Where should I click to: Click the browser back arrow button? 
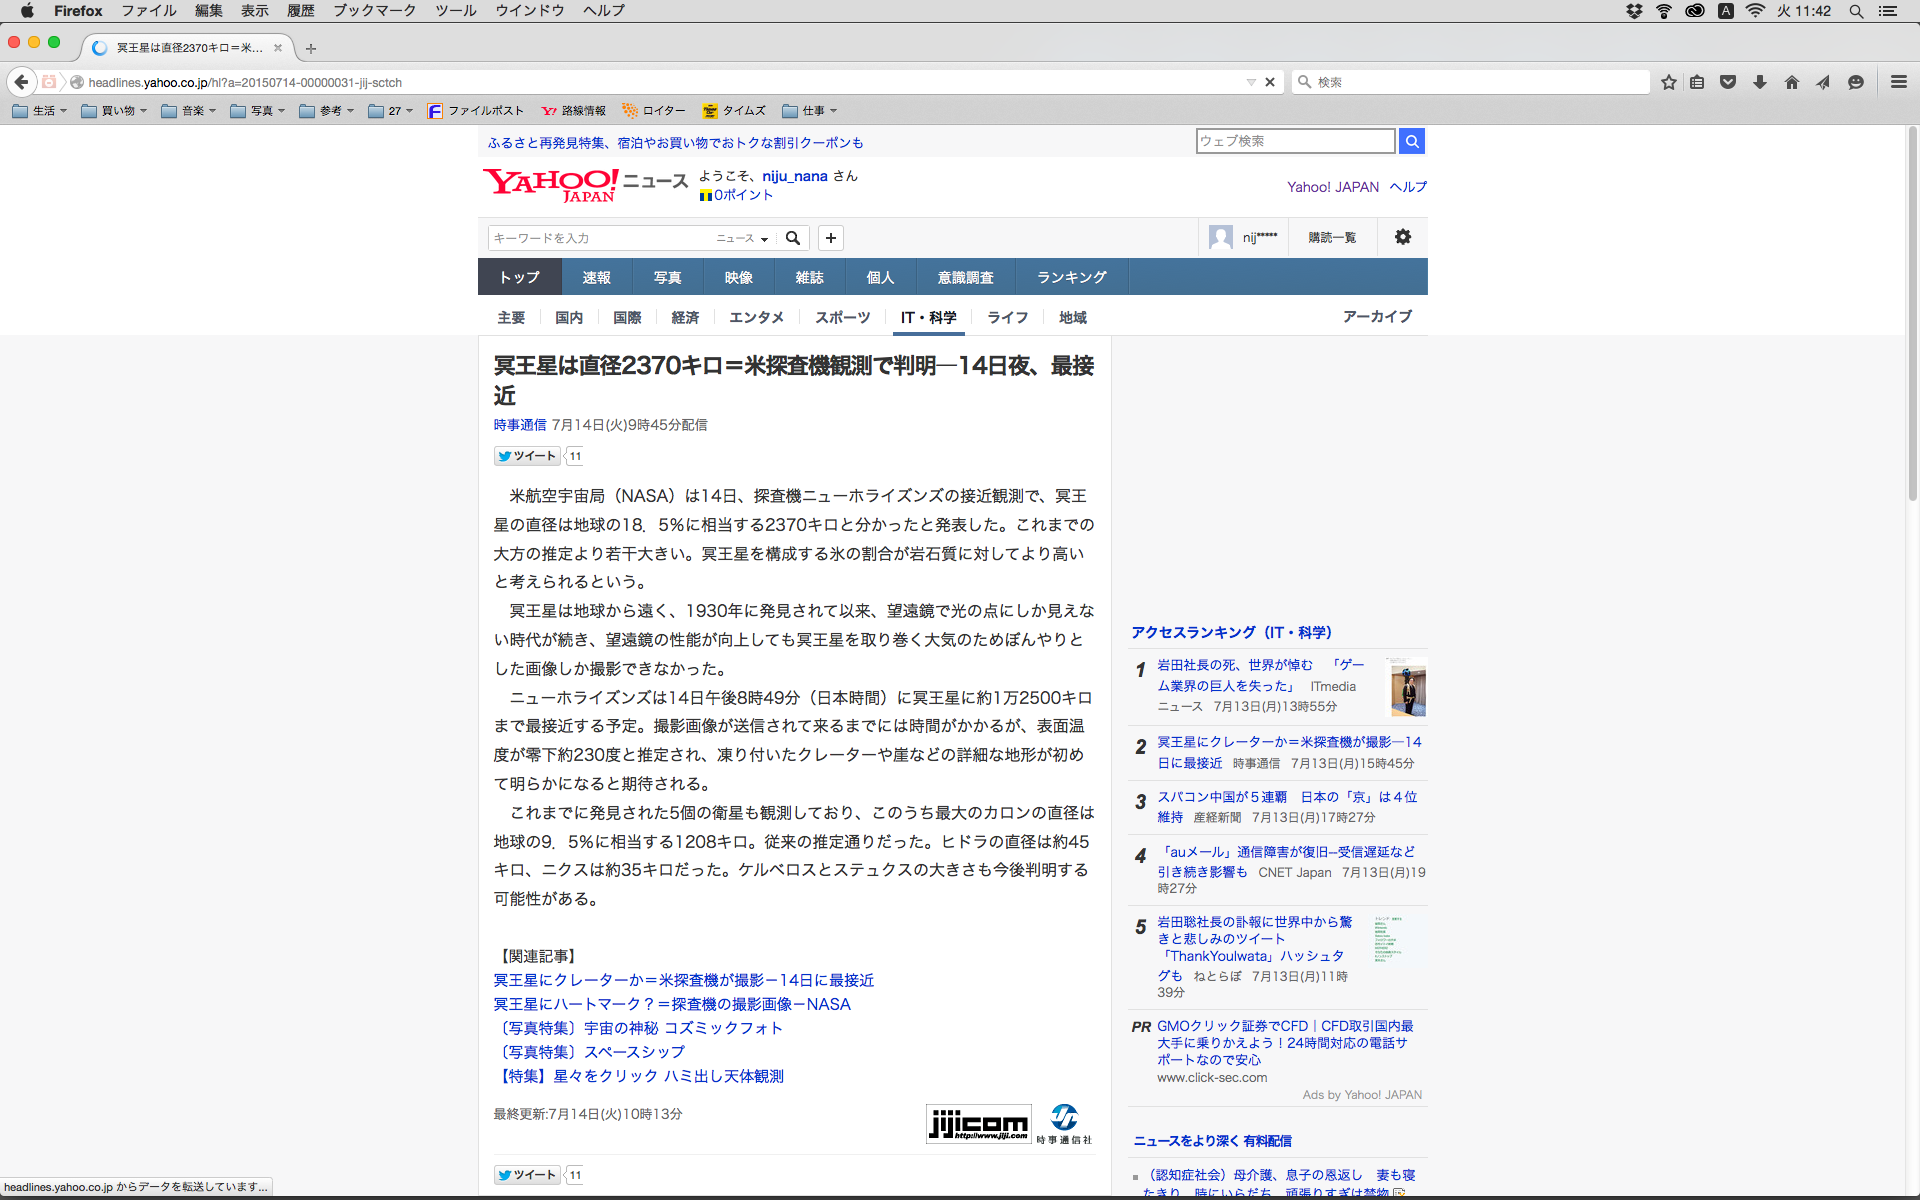(22, 82)
